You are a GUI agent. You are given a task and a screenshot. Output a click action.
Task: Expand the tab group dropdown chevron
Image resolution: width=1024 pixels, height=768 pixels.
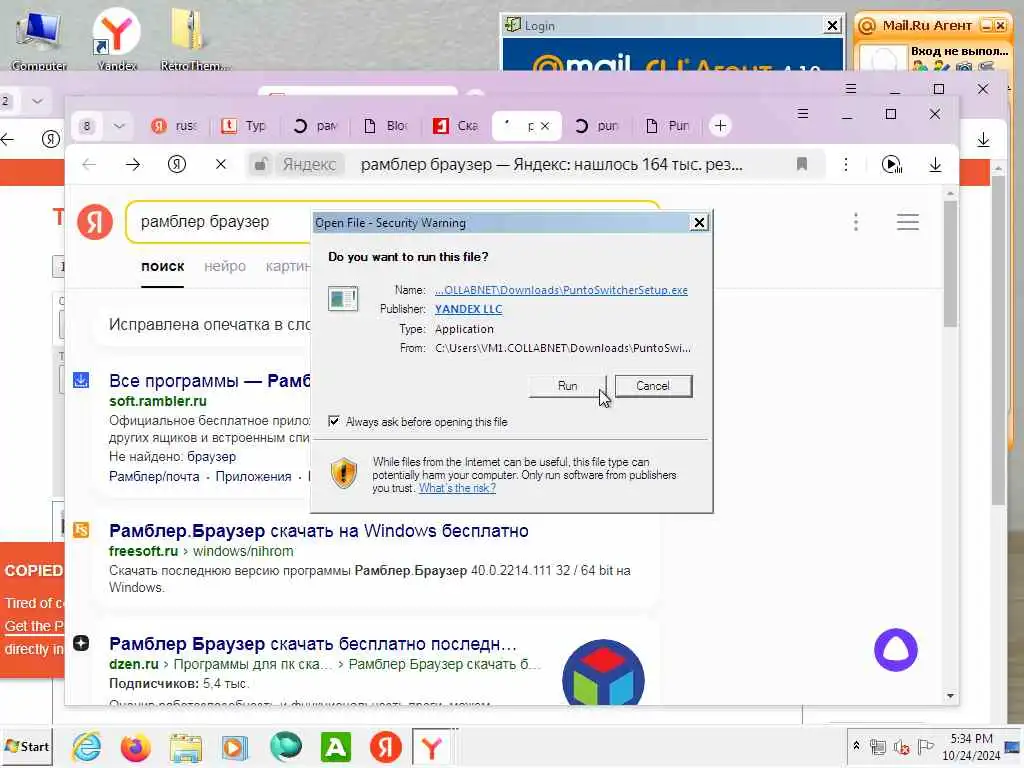click(x=119, y=125)
